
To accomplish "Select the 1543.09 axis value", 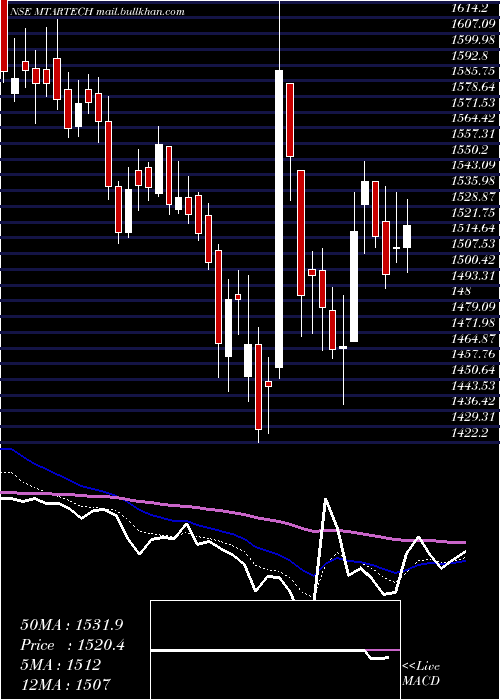I will (x=473, y=166).
